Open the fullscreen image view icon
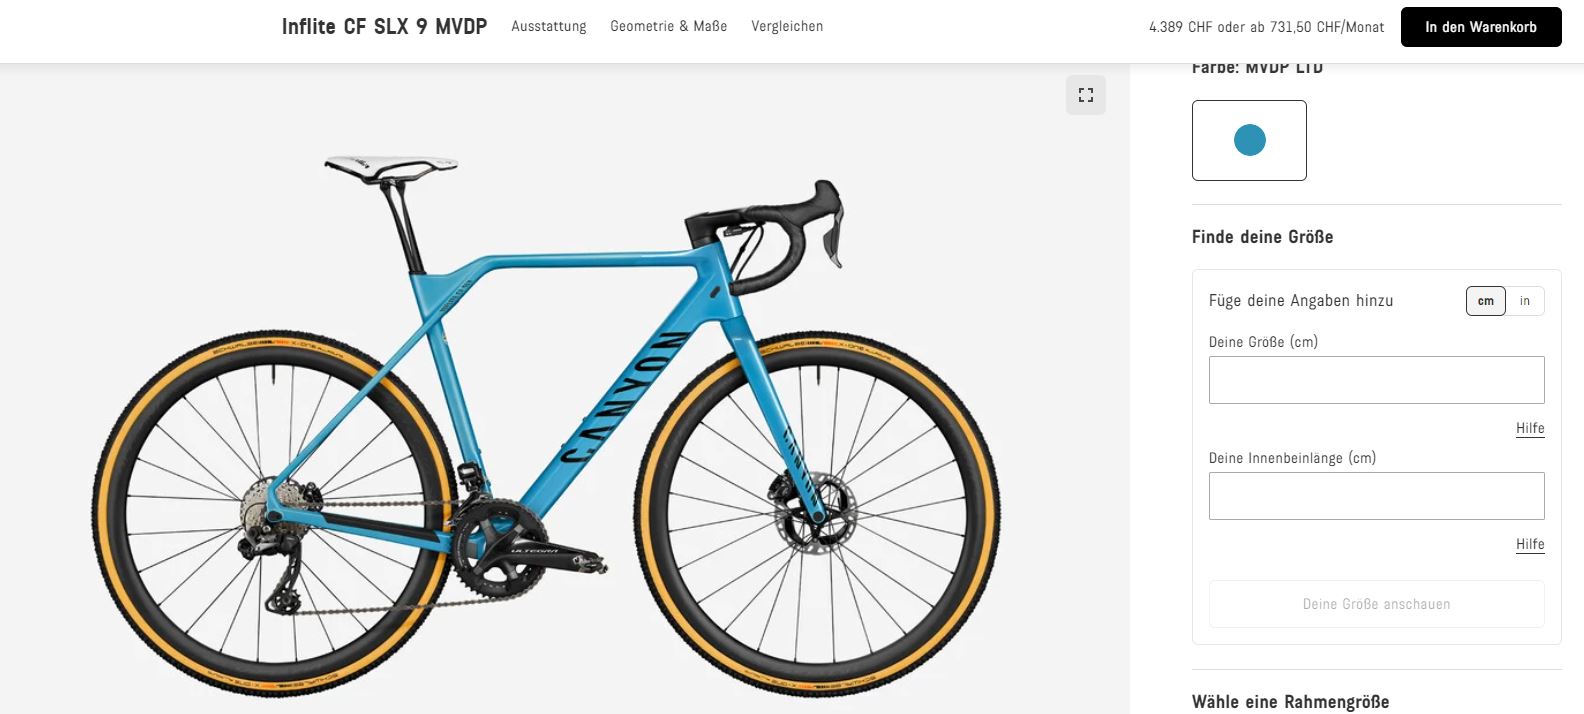Image resolution: width=1584 pixels, height=714 pixels. [1085, 95]
